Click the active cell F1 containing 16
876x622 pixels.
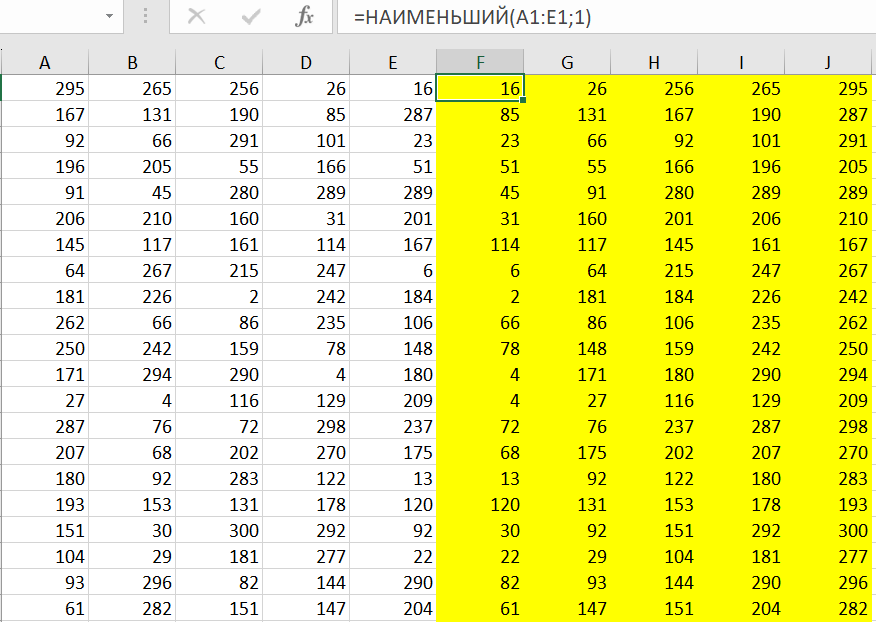pyautogui.click(x=480, y=89)
